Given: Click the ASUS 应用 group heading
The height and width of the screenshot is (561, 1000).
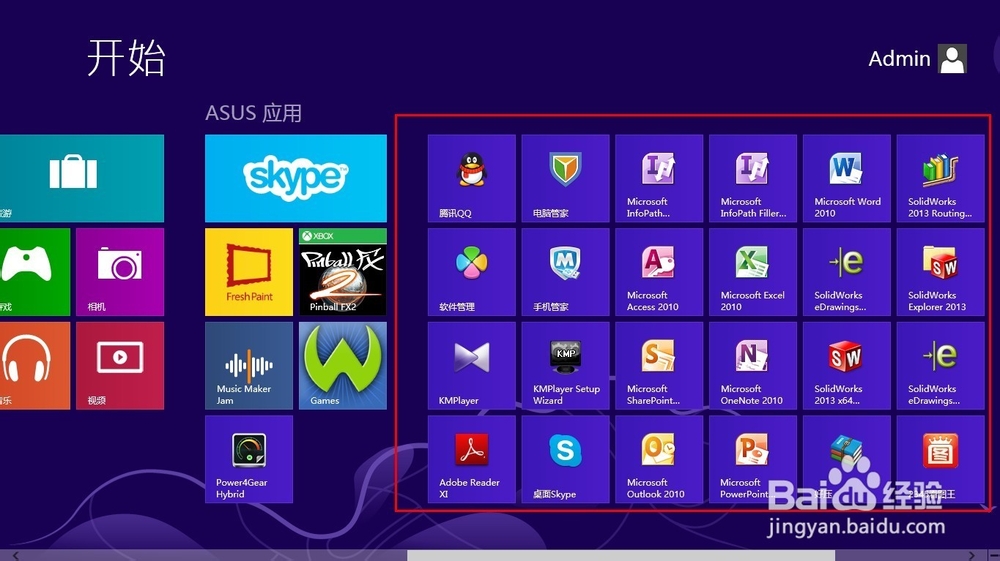Looking at the screenshot, I should tap(253, 113).
